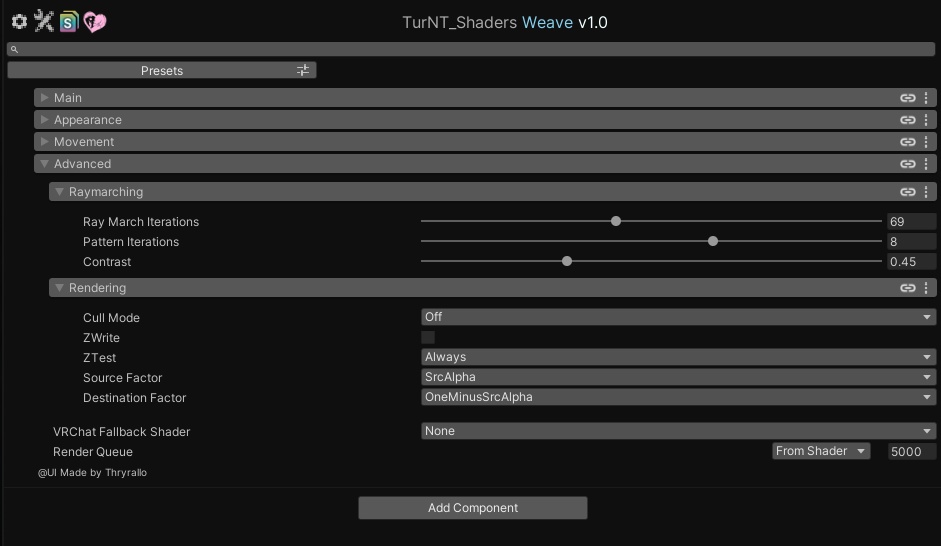Click the Pattern Iterations slider handle

click(713, 241)
